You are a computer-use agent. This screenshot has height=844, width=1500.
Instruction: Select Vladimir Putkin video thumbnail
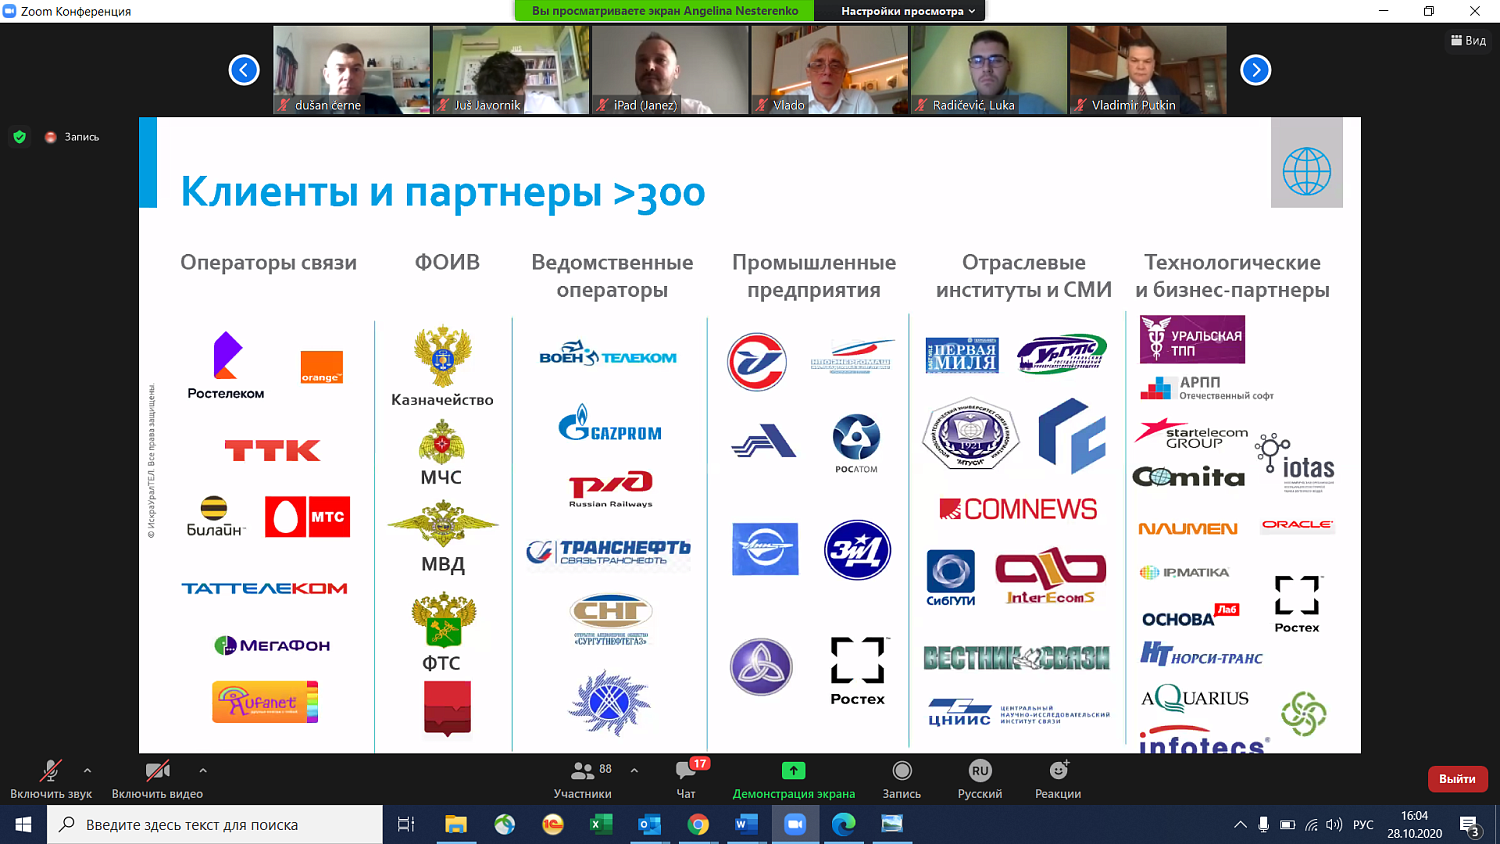point(1148,70)
